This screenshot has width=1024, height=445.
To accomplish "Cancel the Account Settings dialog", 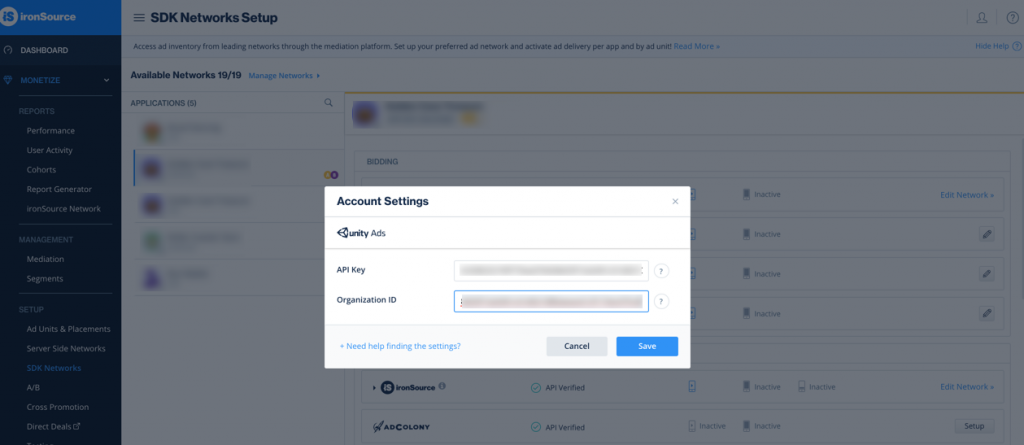I will click(x=577, y=346).
